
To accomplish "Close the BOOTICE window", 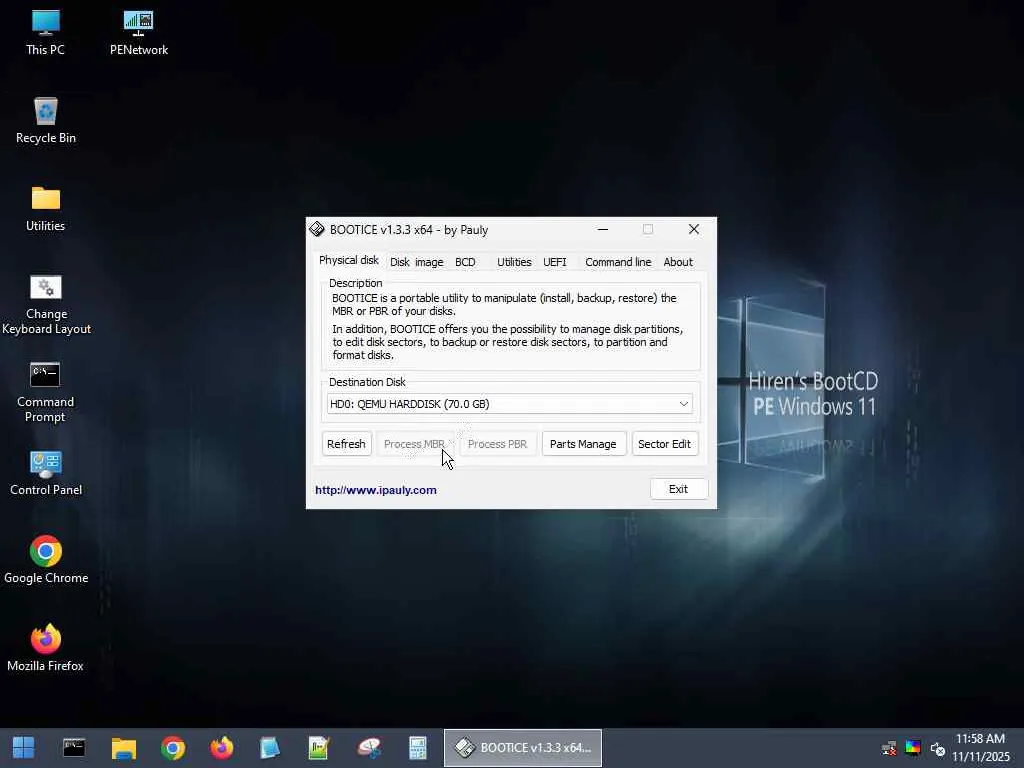I will pos(694,229).
